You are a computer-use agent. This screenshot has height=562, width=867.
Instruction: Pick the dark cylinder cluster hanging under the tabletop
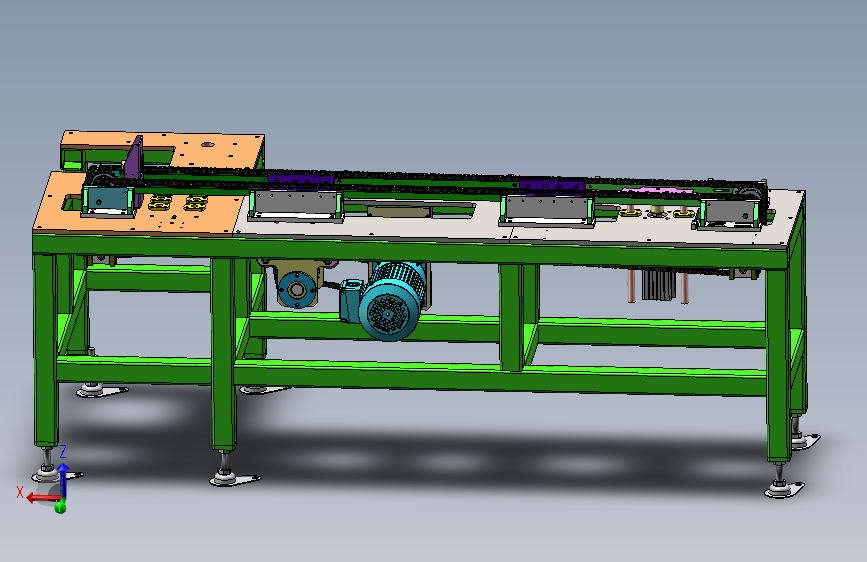click(658, 285)
